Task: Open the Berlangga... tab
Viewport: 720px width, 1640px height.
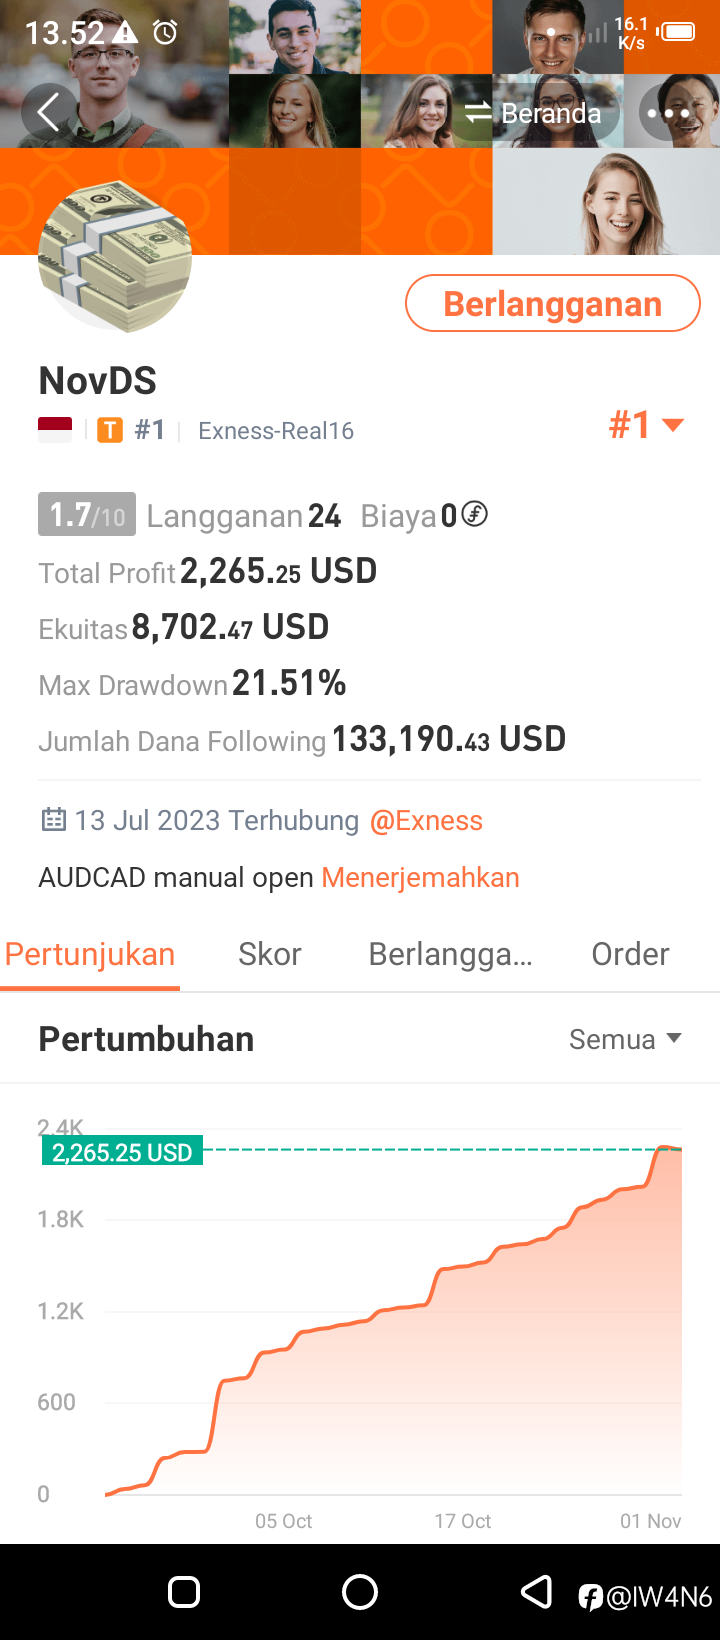Action: pyautogui.click(x=450, y=954)
